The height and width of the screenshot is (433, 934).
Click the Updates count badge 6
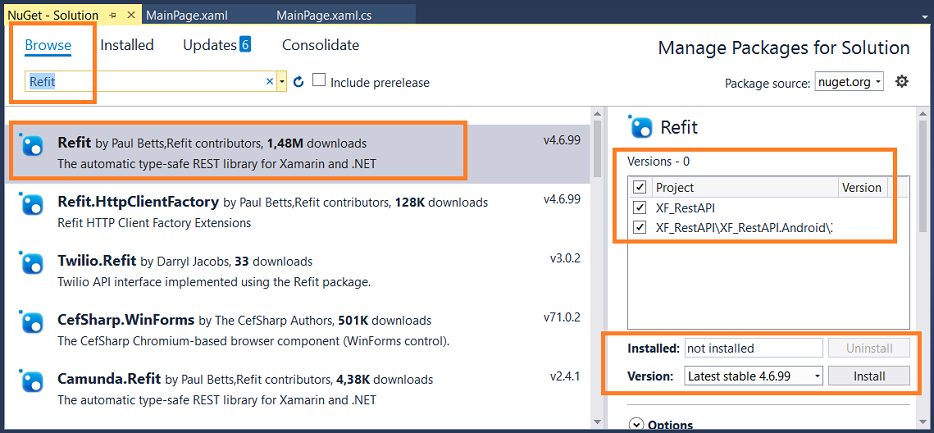[x=245, y=44]
